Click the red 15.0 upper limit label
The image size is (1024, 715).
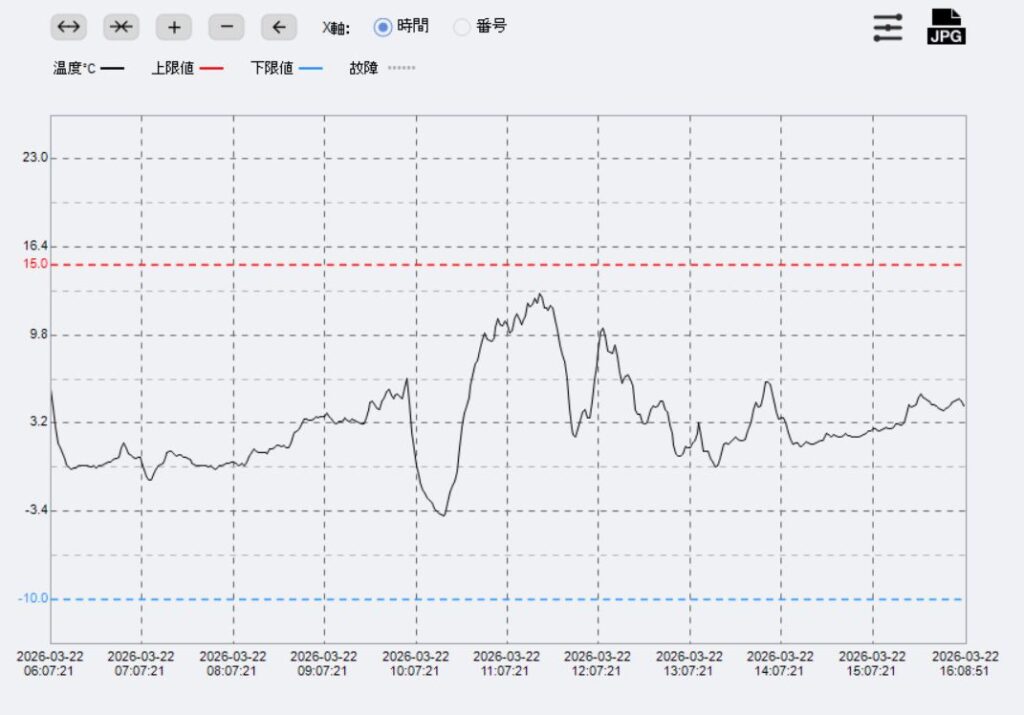[34, 264]
